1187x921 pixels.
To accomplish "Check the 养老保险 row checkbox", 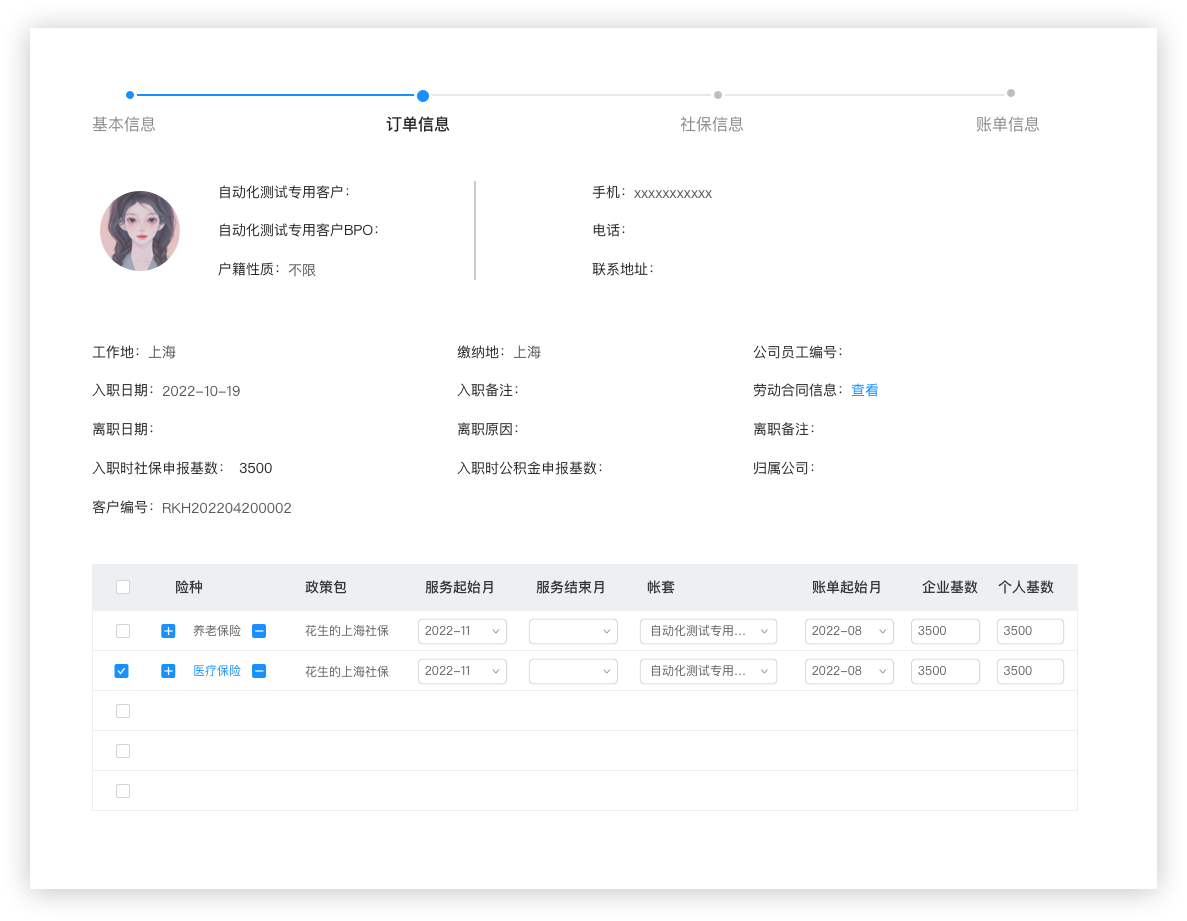I will coord(123,631).
